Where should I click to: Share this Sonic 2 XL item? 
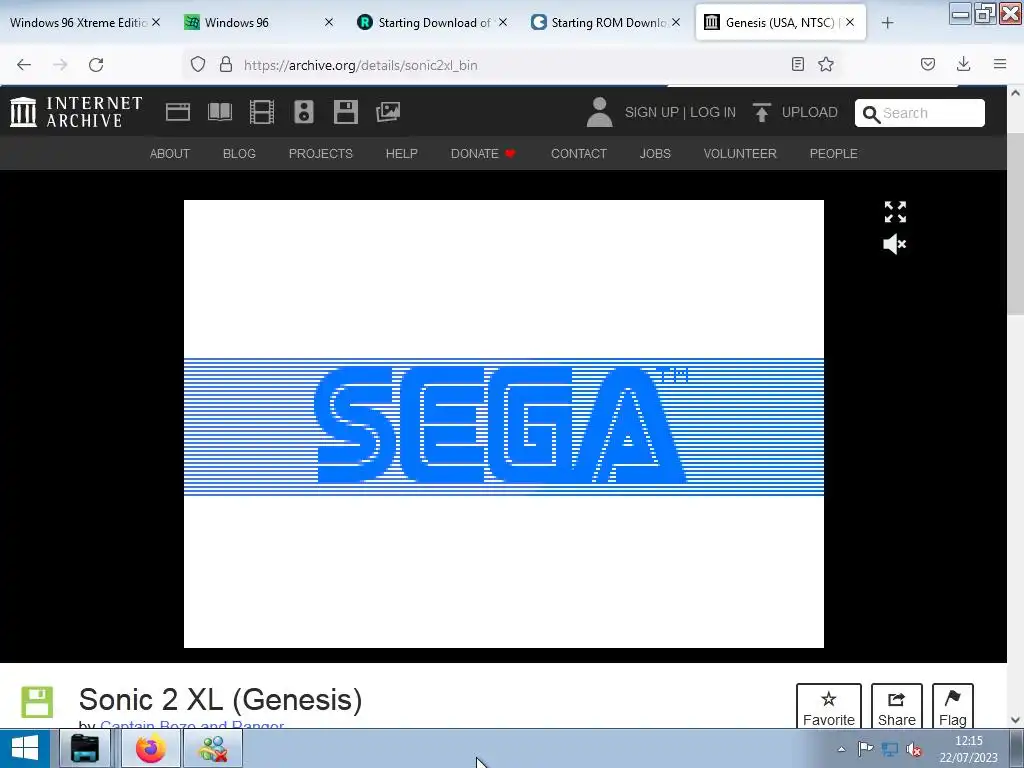(x=897, y=707)
